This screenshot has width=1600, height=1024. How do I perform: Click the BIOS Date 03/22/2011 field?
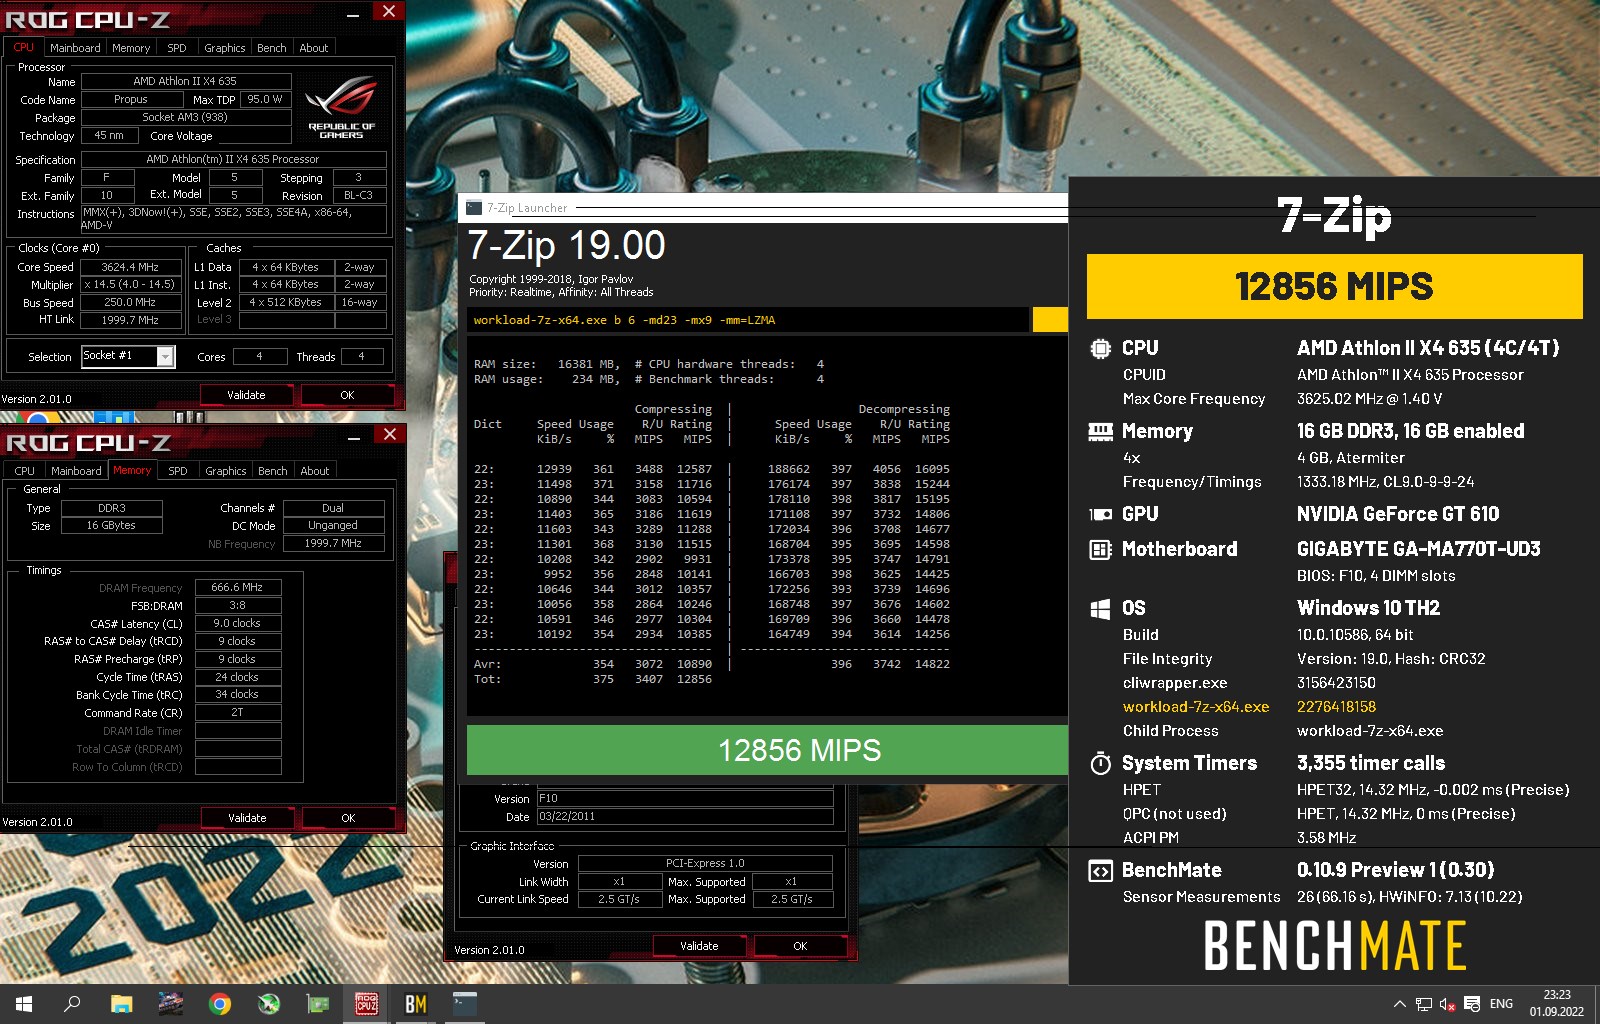[x=685, y=817]
